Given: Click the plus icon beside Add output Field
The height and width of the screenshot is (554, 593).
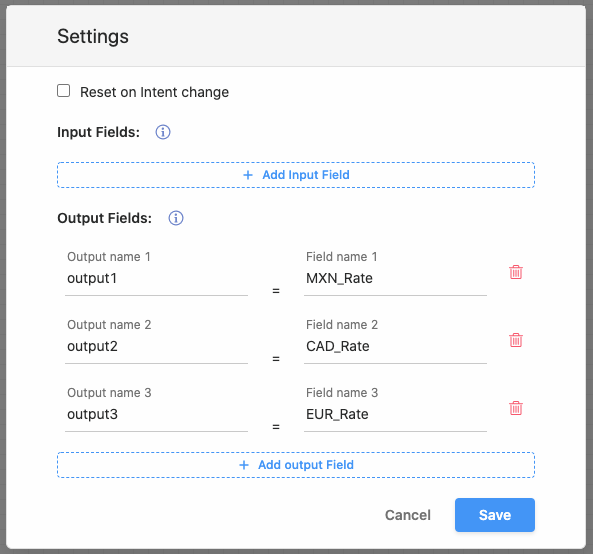Looking at the screenshot, I should pyautogui.click(x=244, y=465).
